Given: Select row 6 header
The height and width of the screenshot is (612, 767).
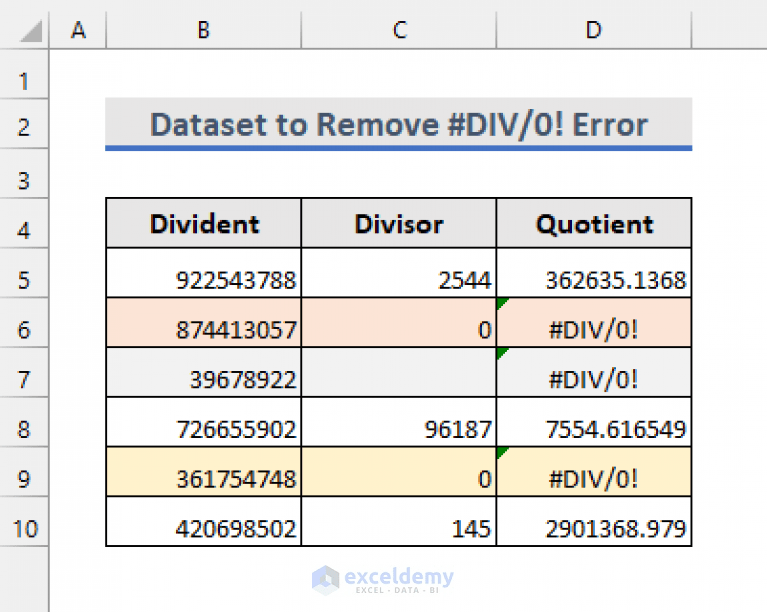Looking at the screenshot, I should click(x=24, y=323).
